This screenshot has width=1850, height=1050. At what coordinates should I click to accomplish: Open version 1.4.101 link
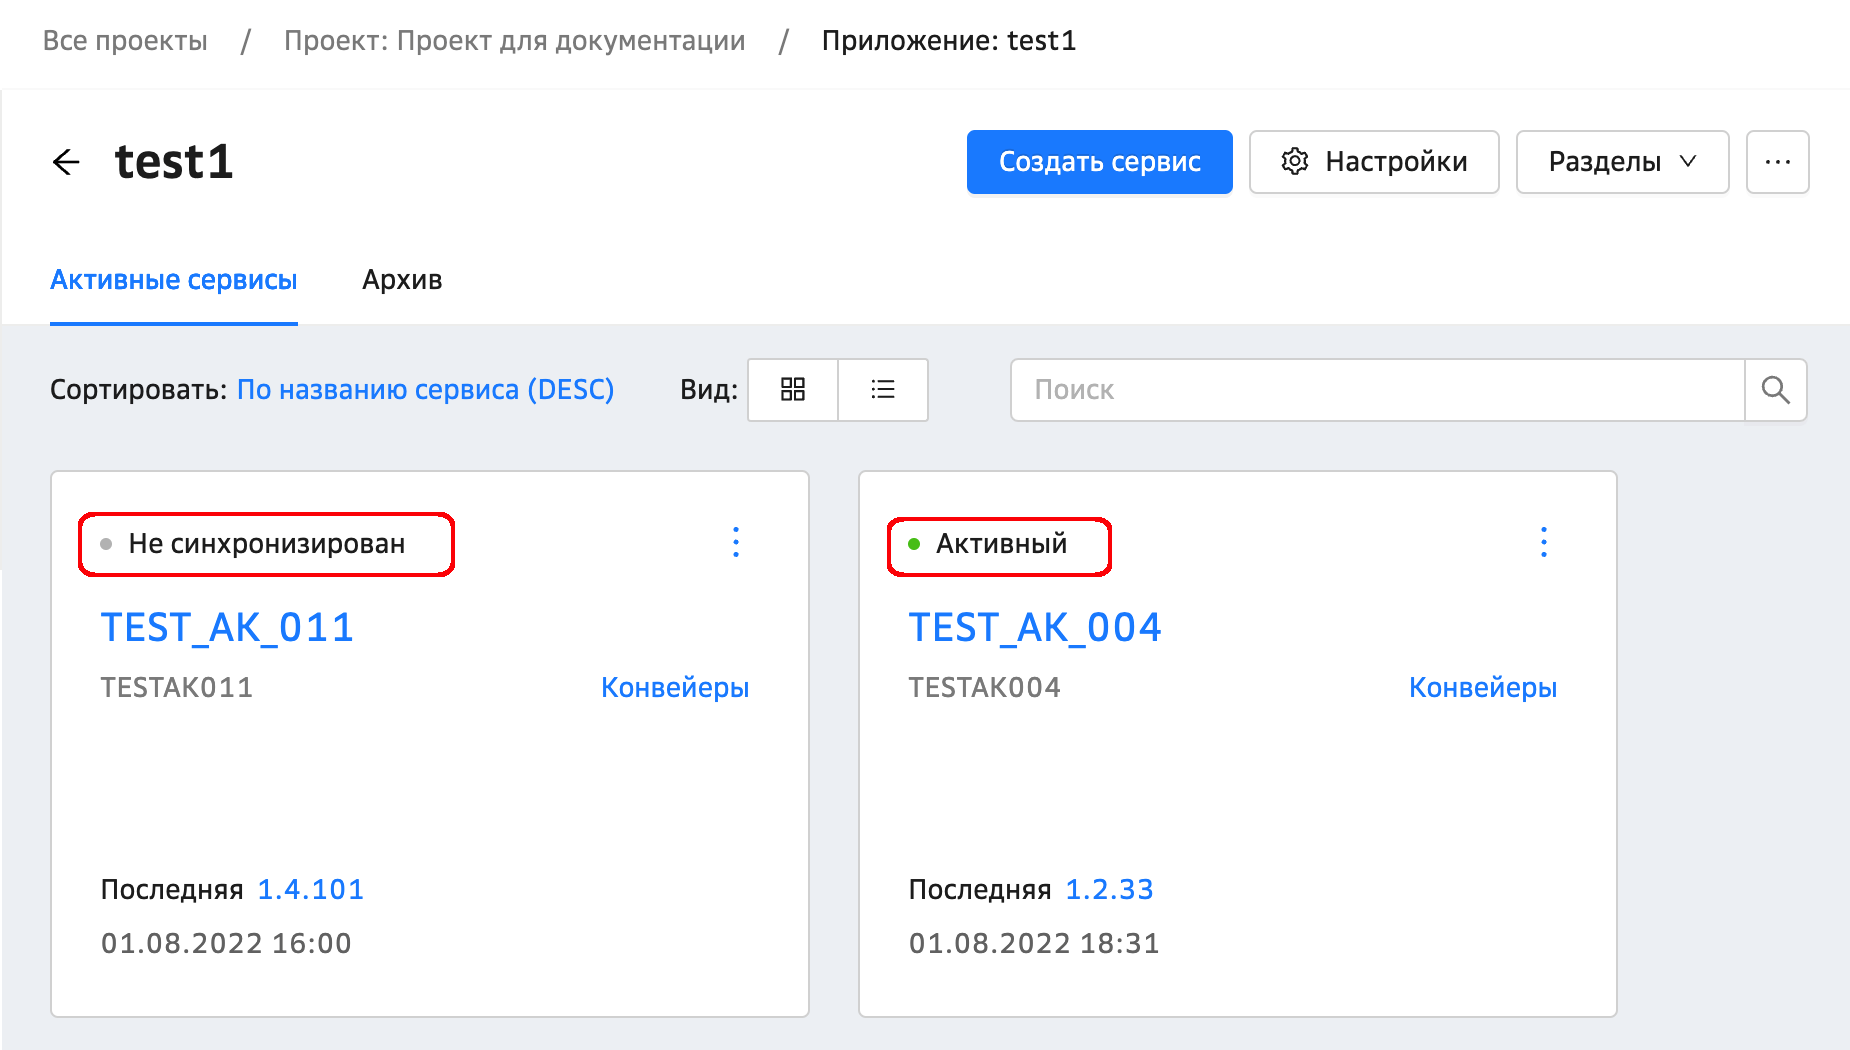311,890
